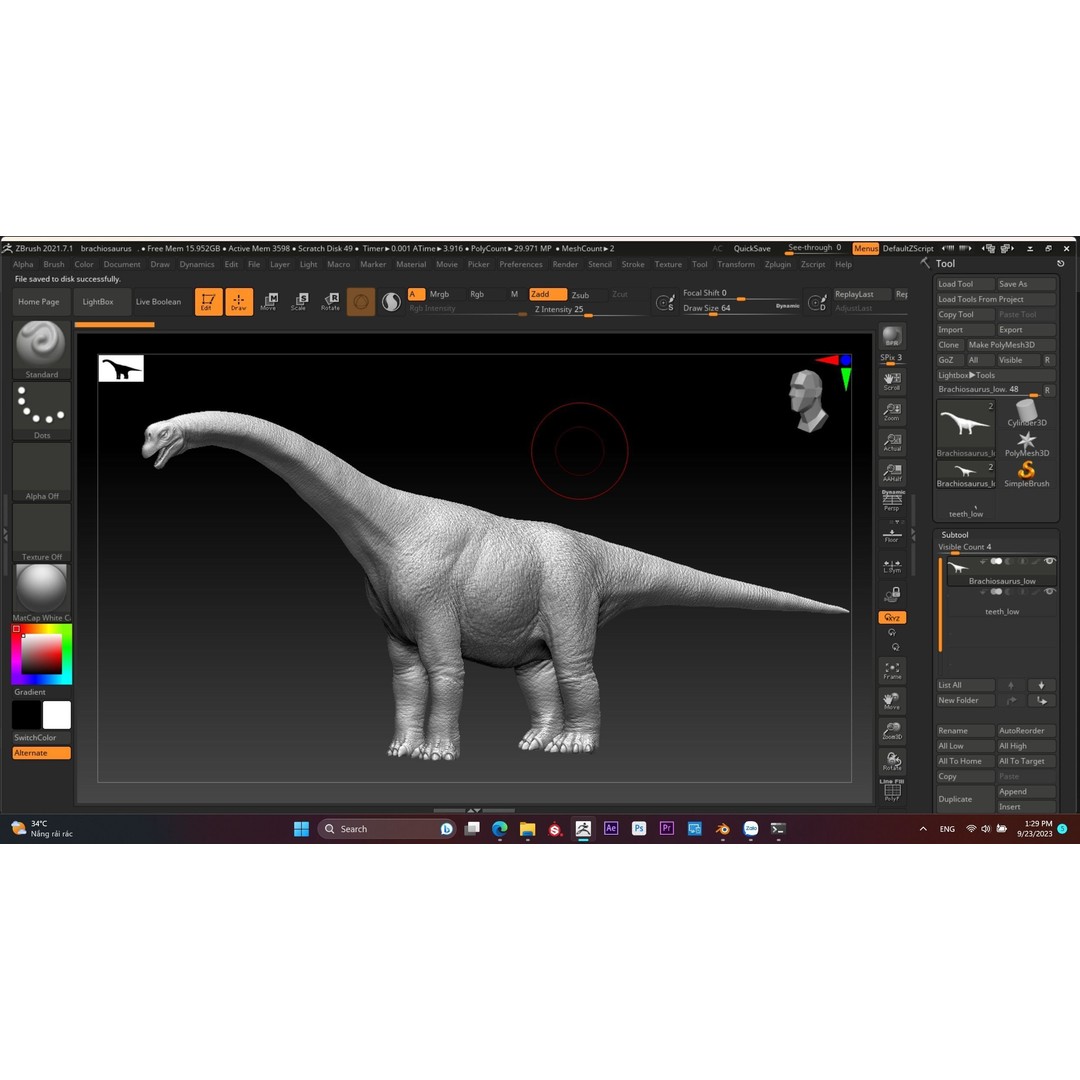Click the Scroll canvas icon
The height and width of the screenshot is (1080, 1080).
892,382
